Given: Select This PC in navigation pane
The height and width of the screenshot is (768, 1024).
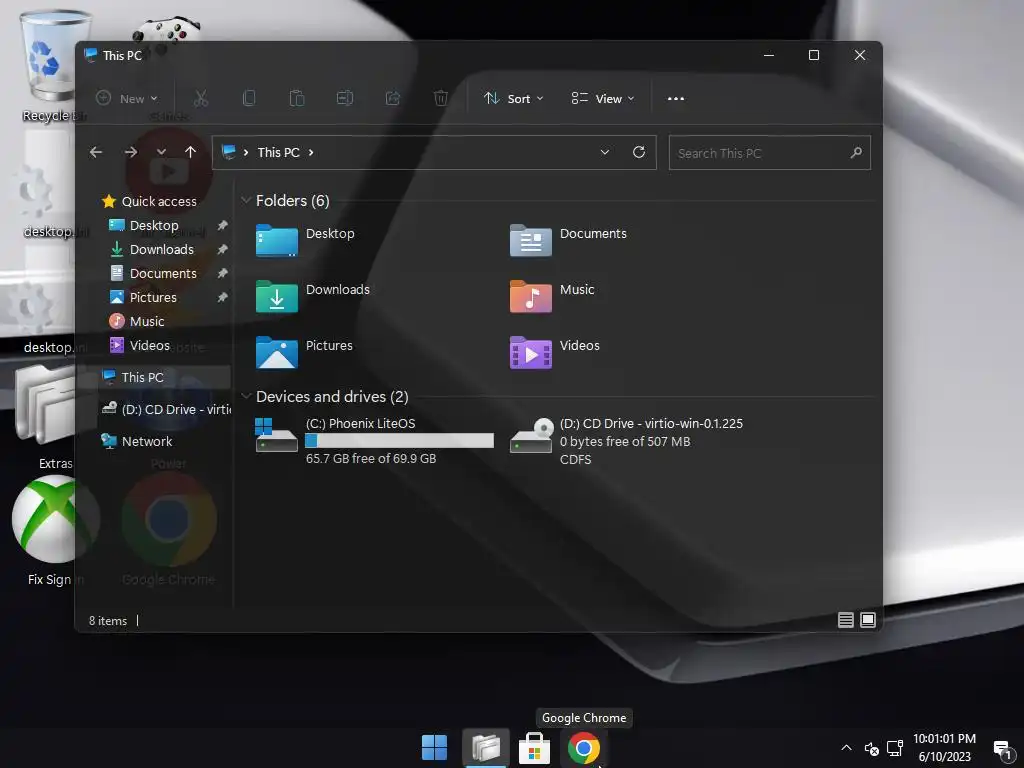Looking at the screenshot, I should (142, 377).
